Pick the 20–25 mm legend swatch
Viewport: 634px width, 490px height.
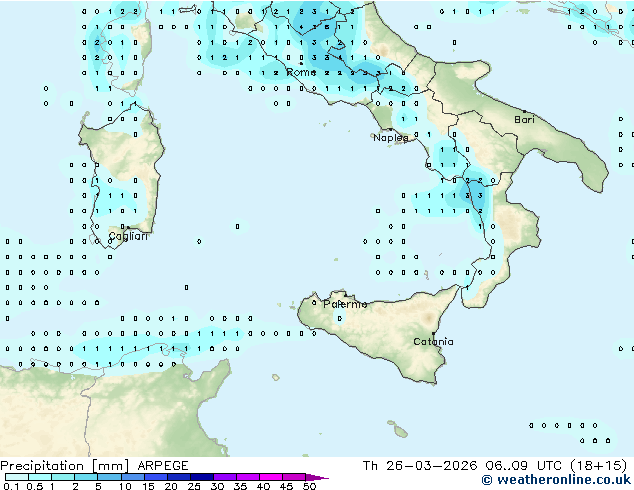[x=178, y=477]
